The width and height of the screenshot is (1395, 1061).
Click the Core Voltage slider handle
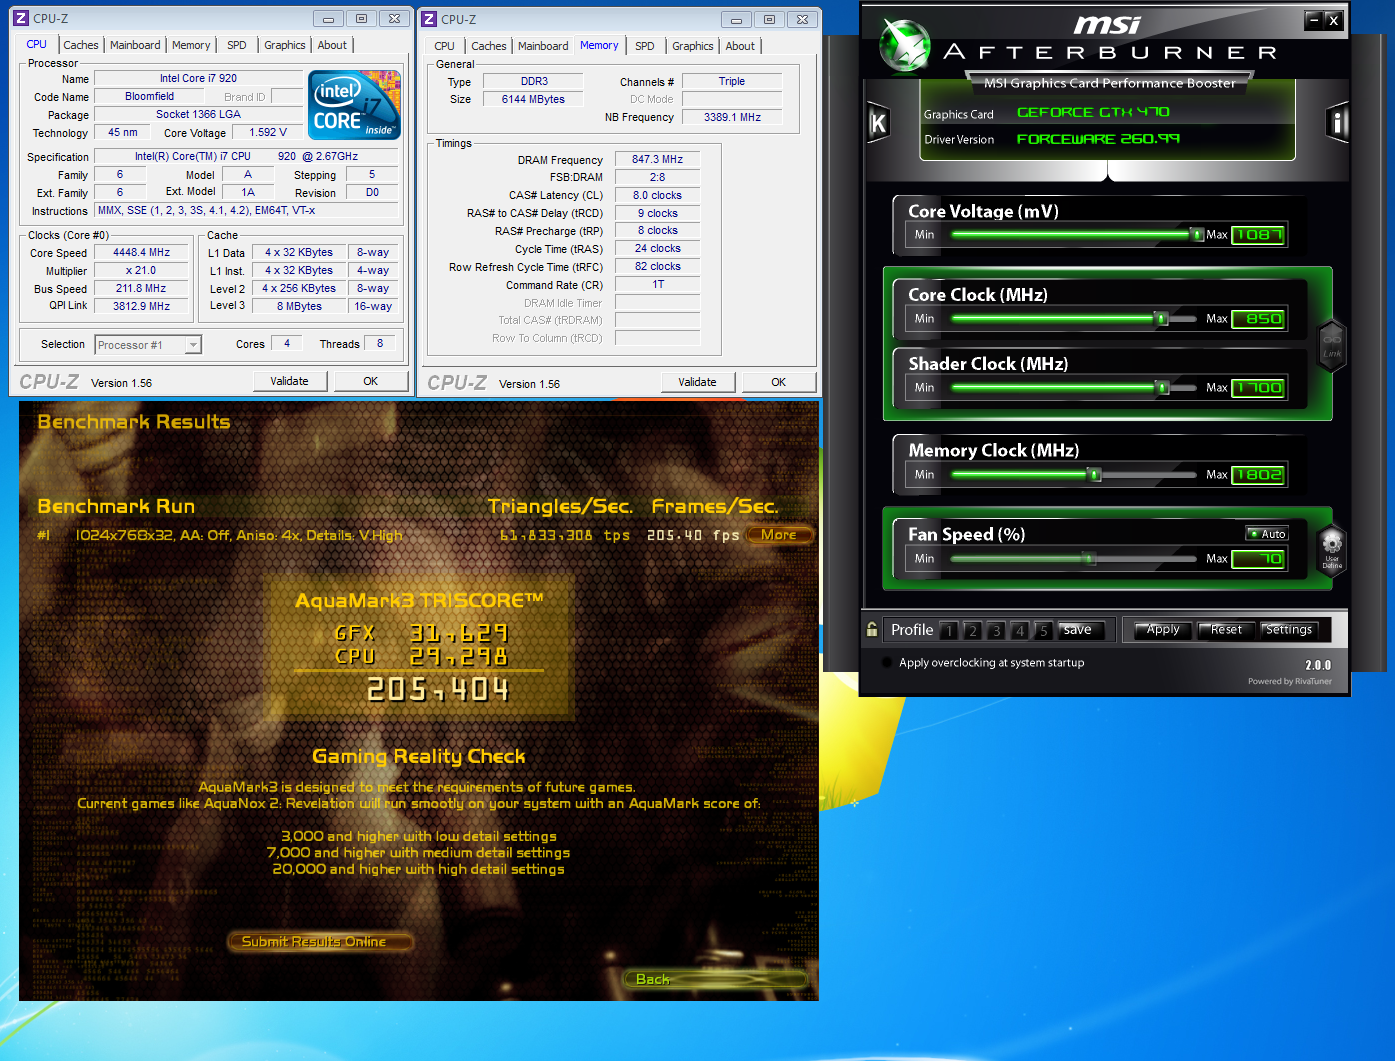tap(1196, 235)
